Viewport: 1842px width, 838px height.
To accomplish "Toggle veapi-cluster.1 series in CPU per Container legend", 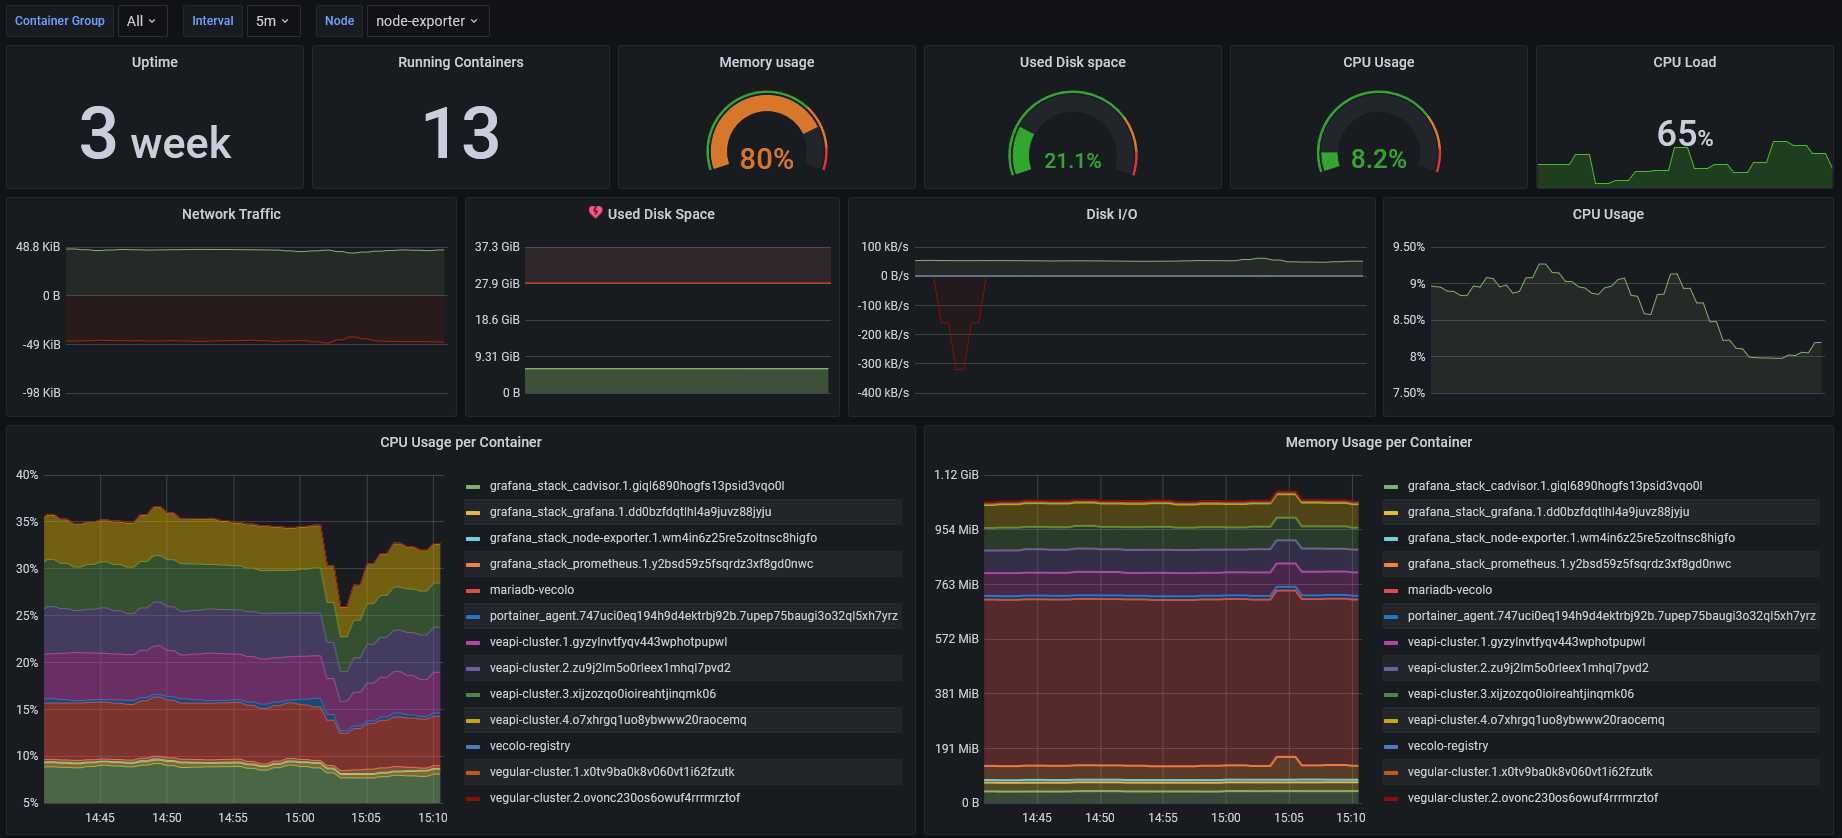I will click(608, 642).
